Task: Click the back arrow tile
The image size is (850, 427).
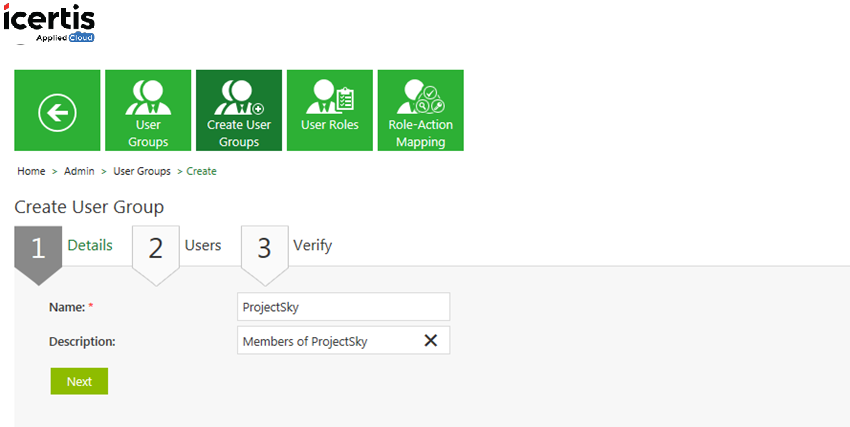Action: 57,110
